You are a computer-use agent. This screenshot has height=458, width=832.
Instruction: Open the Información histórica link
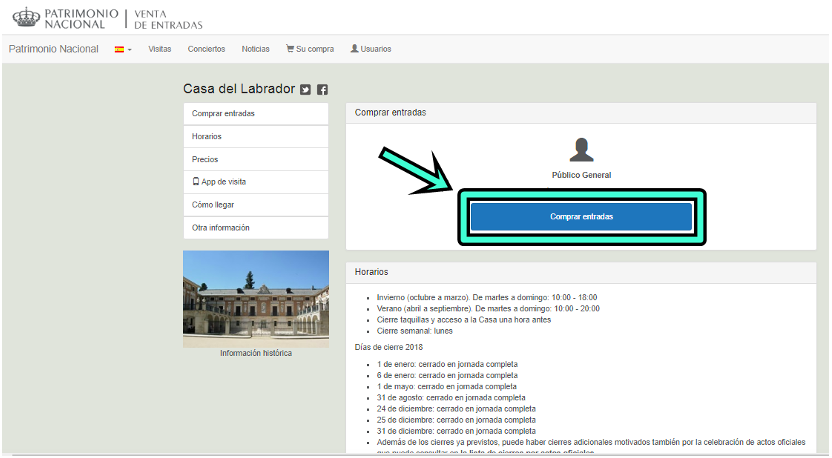256,353
